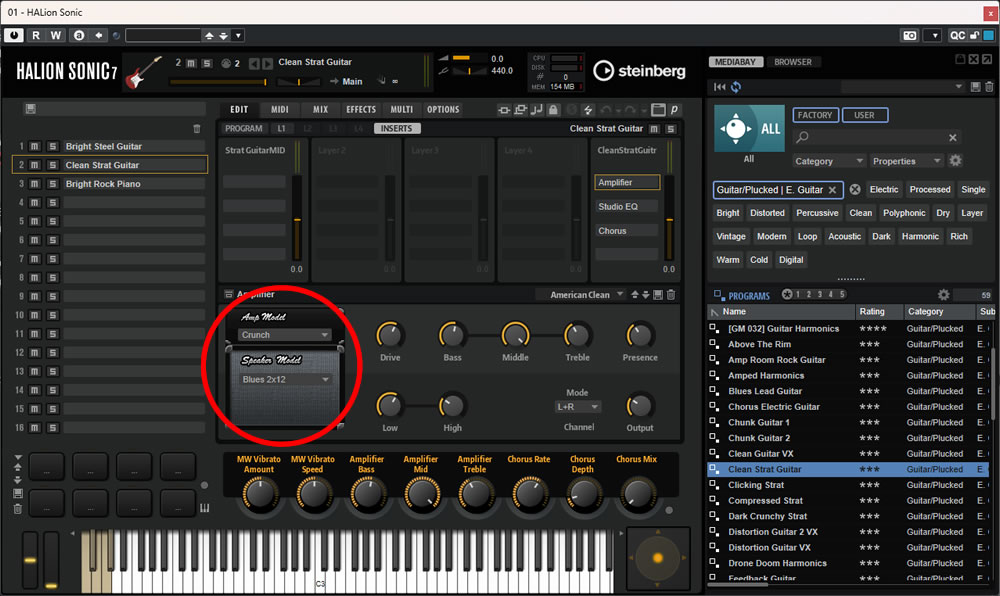
Task: Switch to the MIDI tab
Action: [x=280, y=110]
